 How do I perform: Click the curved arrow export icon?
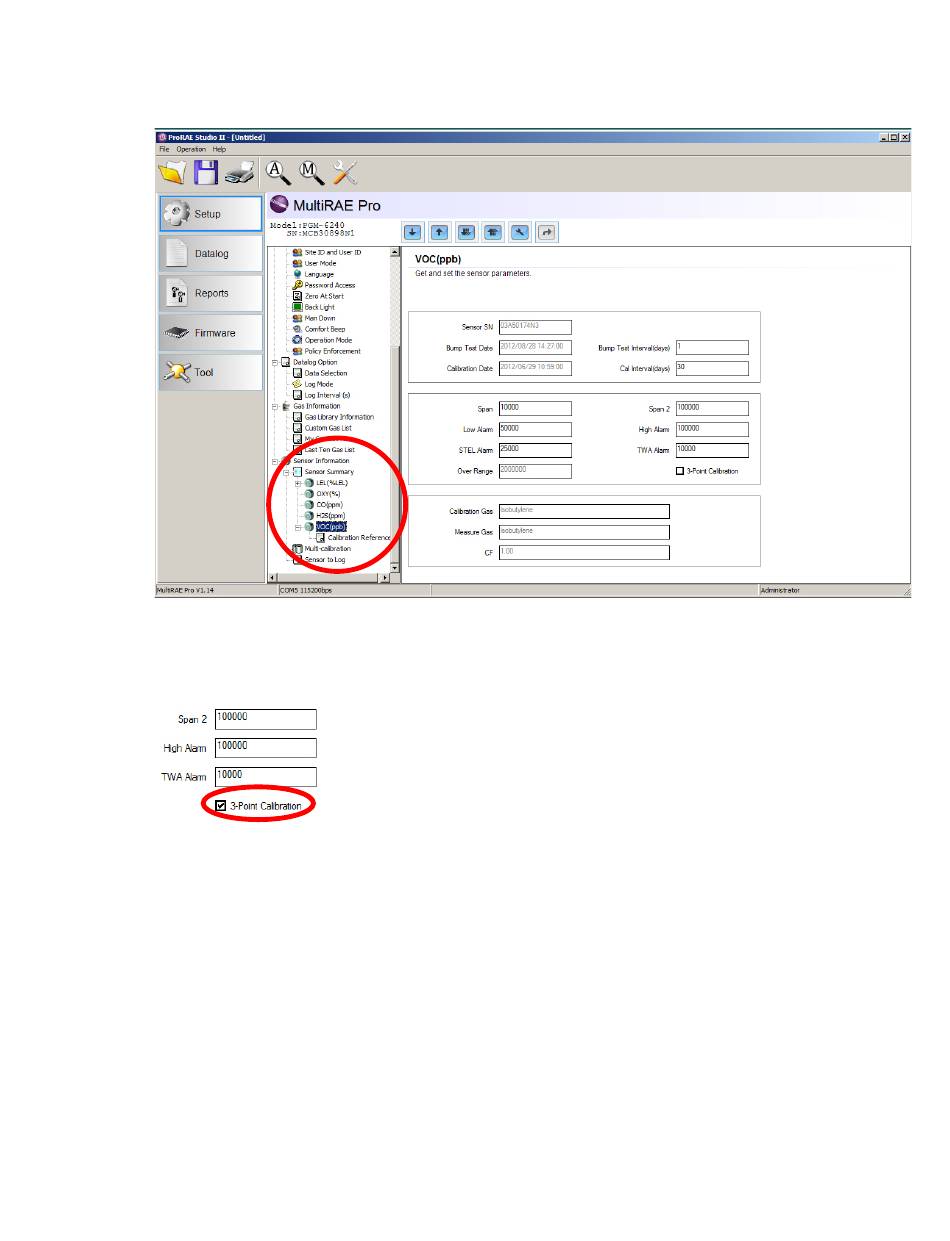pyautogui.click(x=547, y=232)
